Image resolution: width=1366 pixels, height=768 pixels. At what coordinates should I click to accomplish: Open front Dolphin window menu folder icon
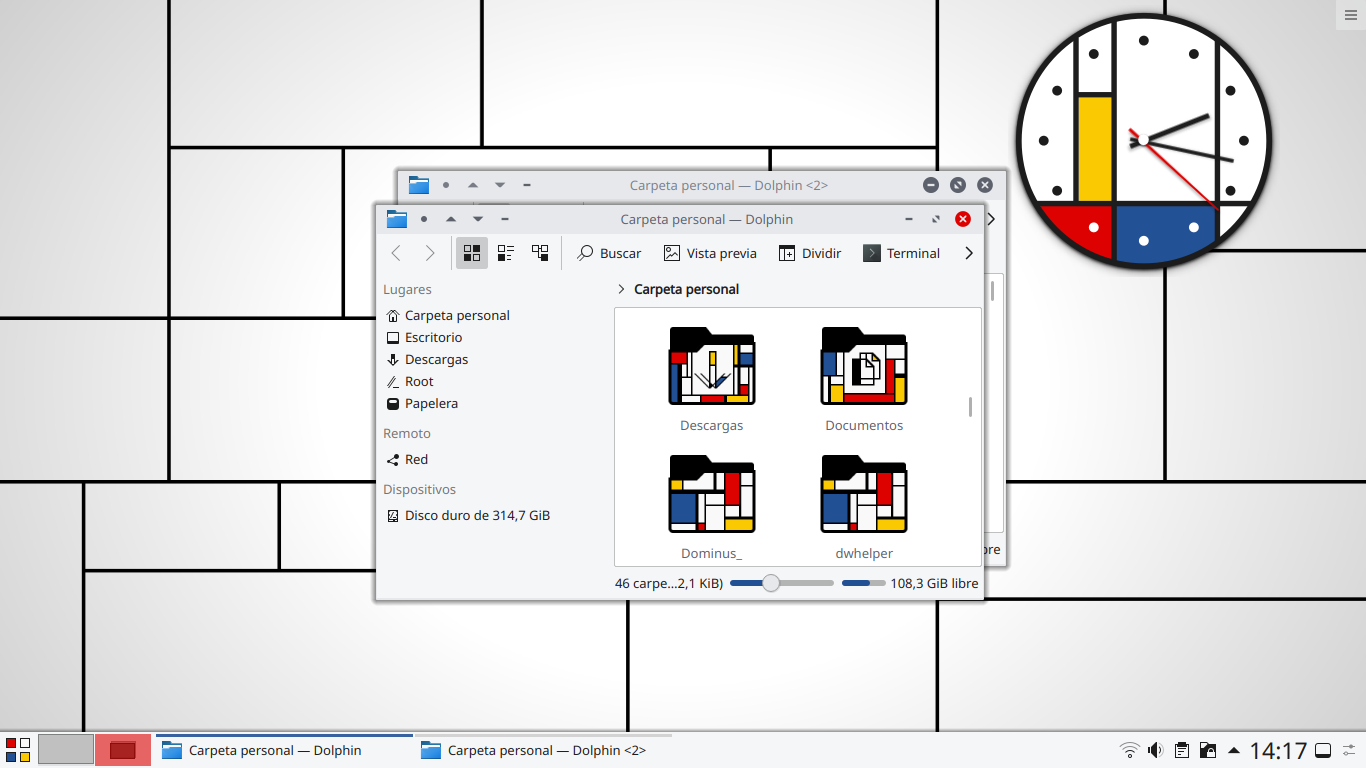click(397, 219)
